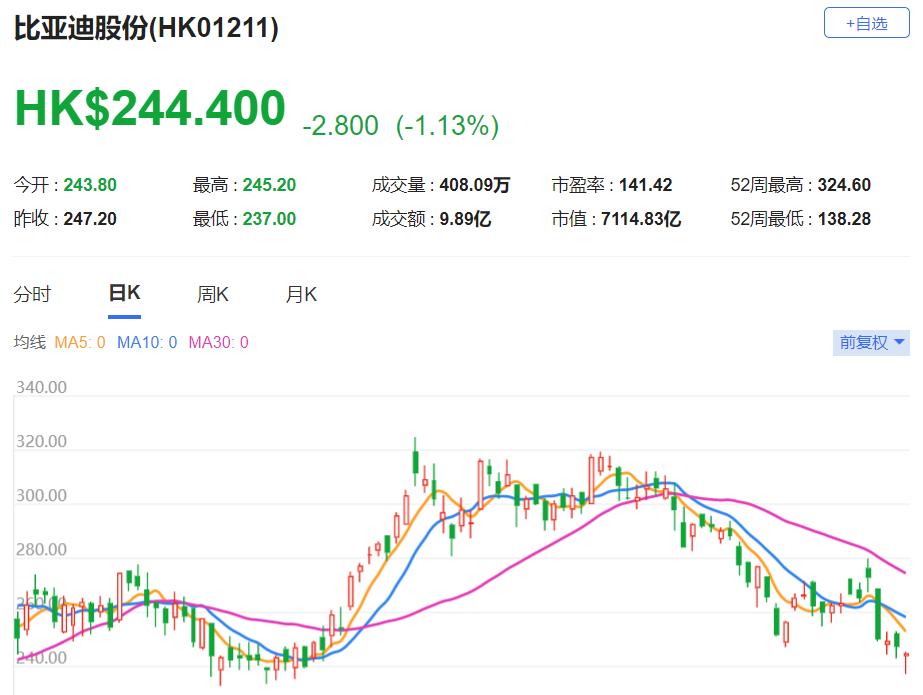Image resolution: width=923 pixels, height=695 pixels.
Task: Click the 52周最低 value 138.28
Action: pyautogui.click(x=844, y=219)
